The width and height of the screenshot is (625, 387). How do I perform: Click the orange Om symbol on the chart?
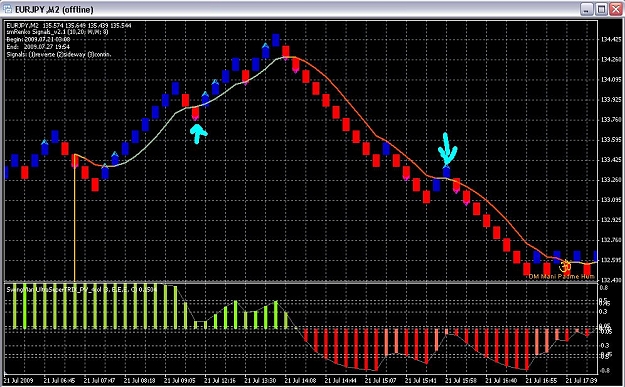pos(565,265)
